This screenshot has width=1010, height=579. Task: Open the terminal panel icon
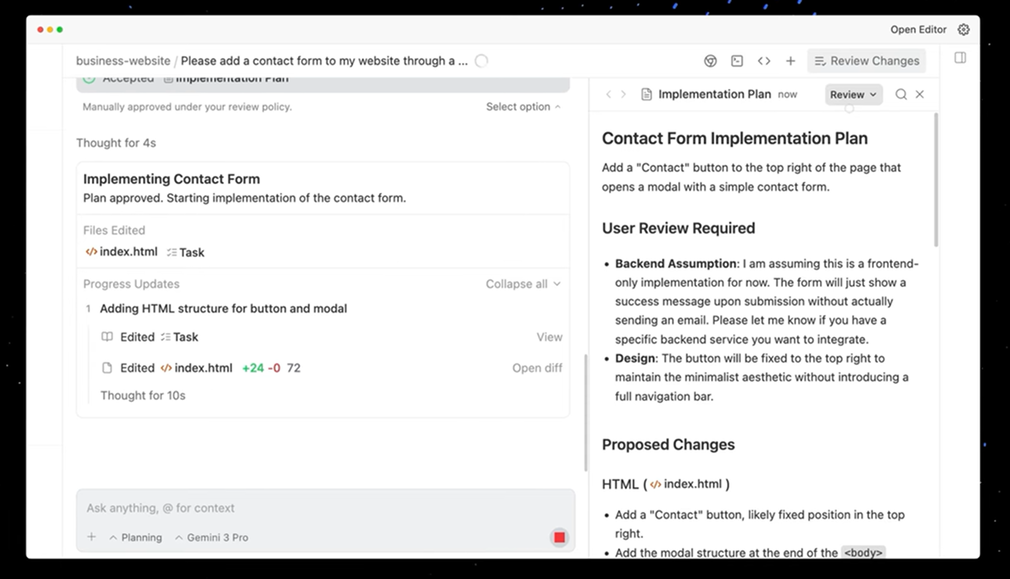737,61
